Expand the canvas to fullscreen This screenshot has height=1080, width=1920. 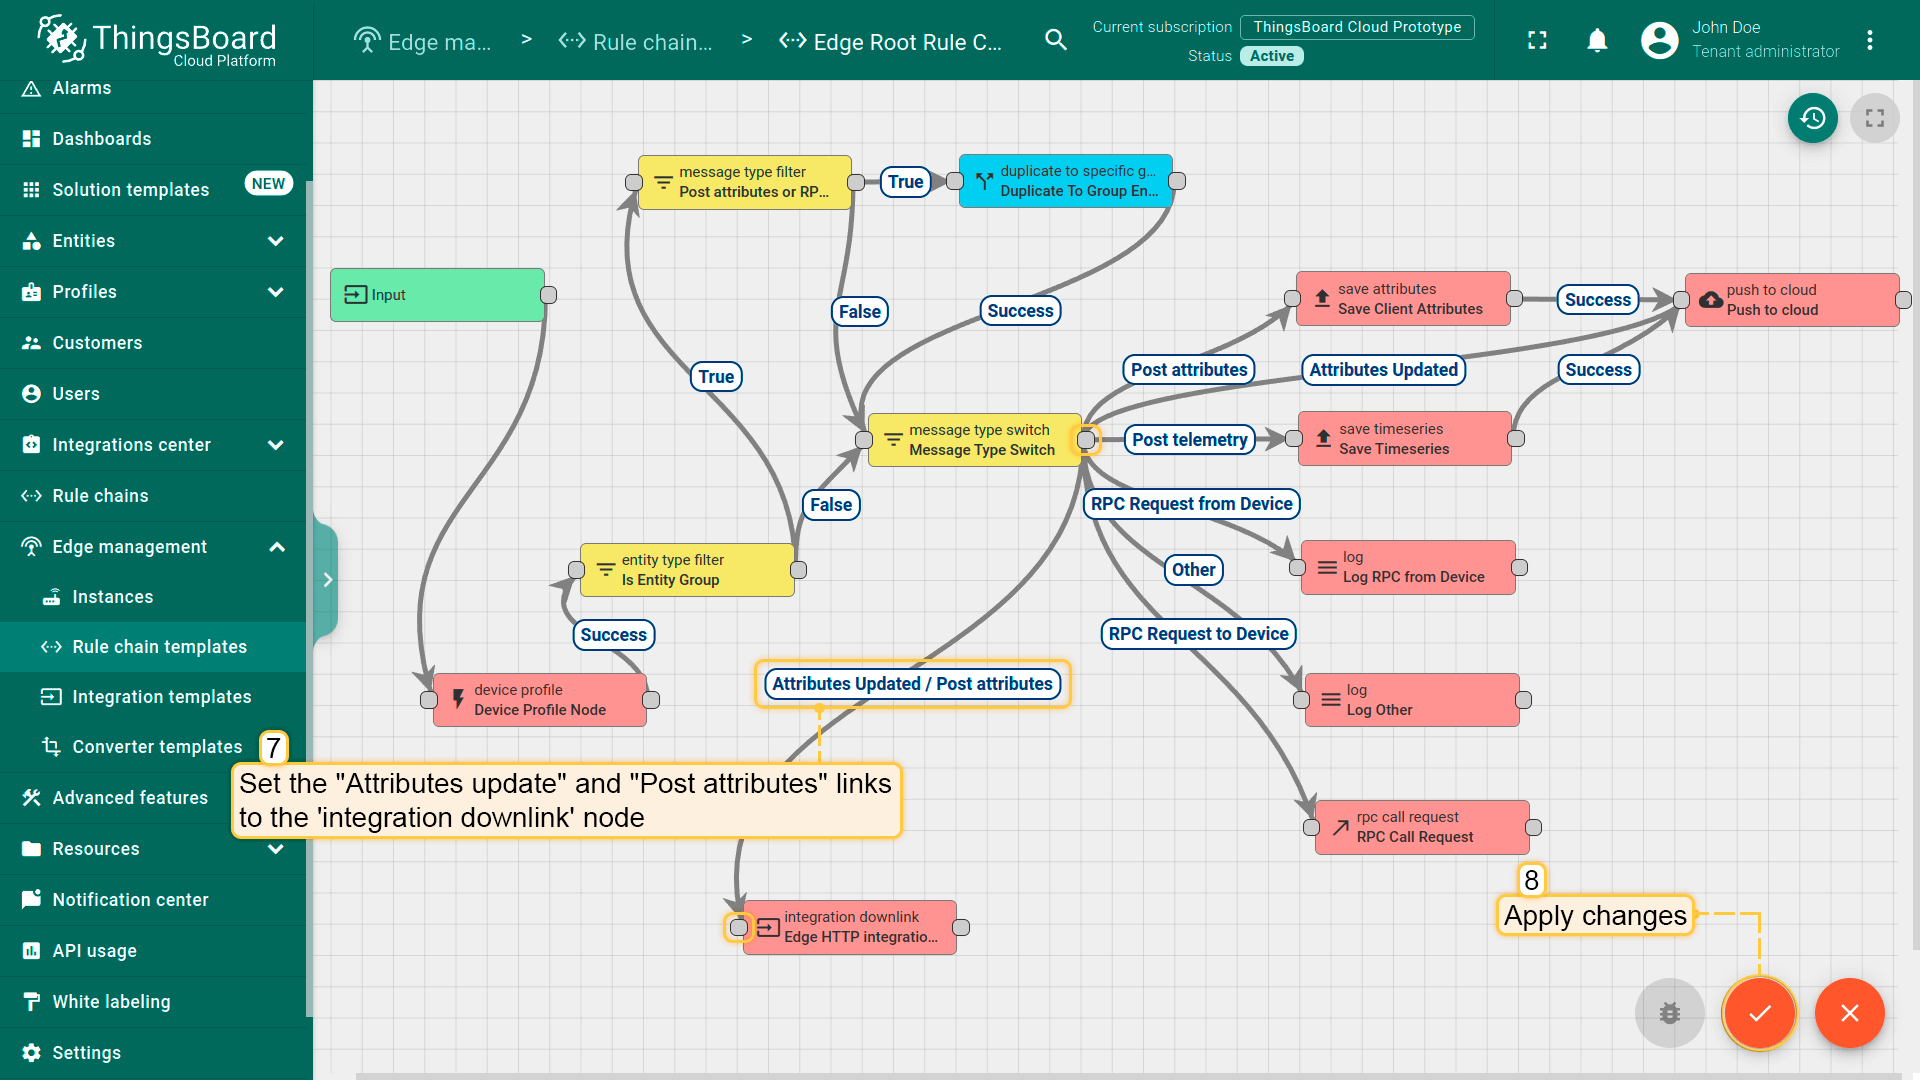[x=1874, y=118]
